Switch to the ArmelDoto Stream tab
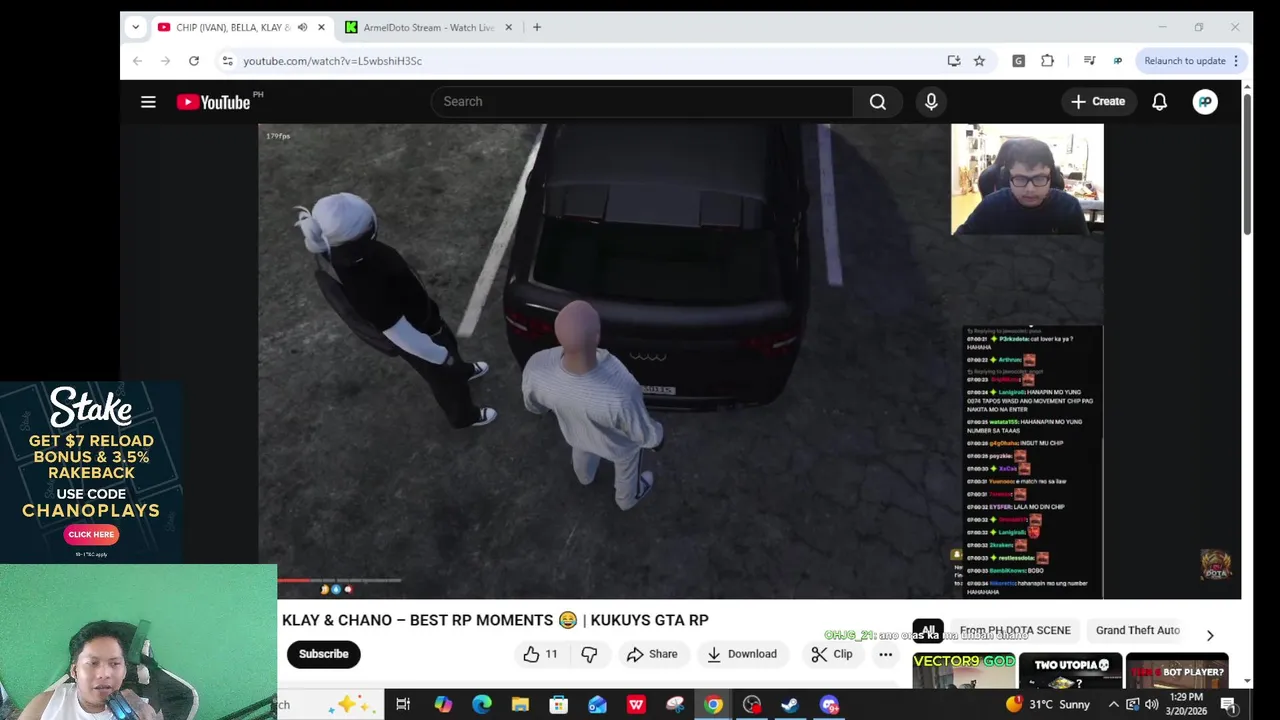Screen dimensions: 1280x720 428,27
